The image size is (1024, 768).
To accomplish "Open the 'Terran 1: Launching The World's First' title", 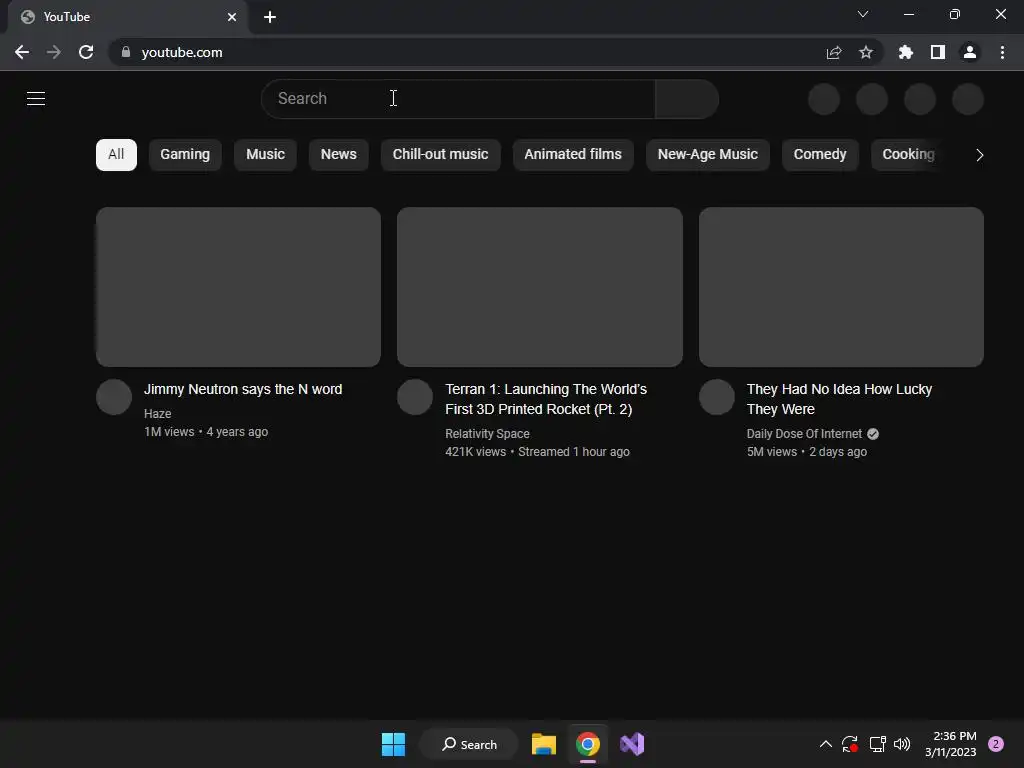I will click(546, 399).
